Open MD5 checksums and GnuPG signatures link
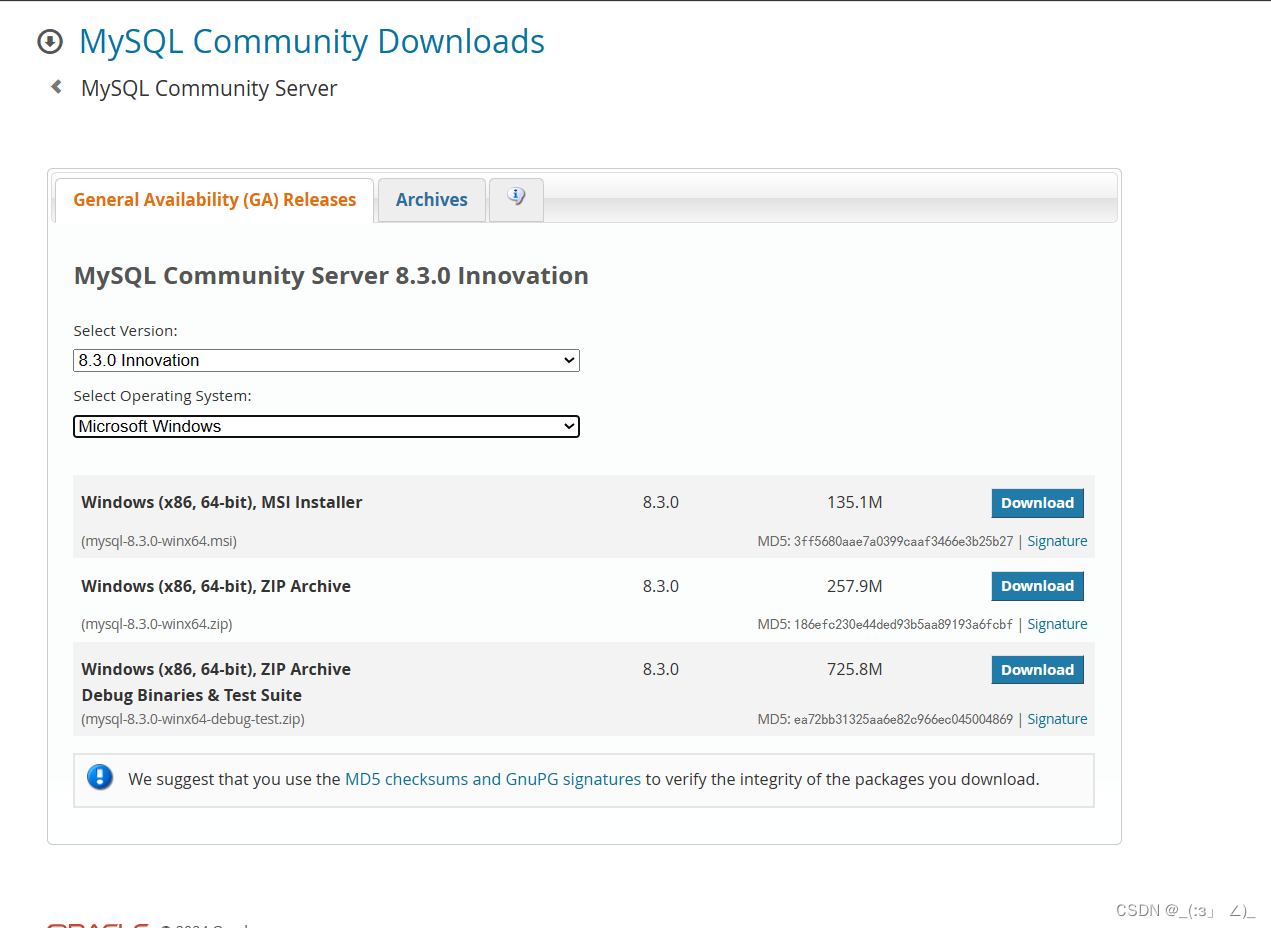1271x928 pixels. tap(493, 779)
